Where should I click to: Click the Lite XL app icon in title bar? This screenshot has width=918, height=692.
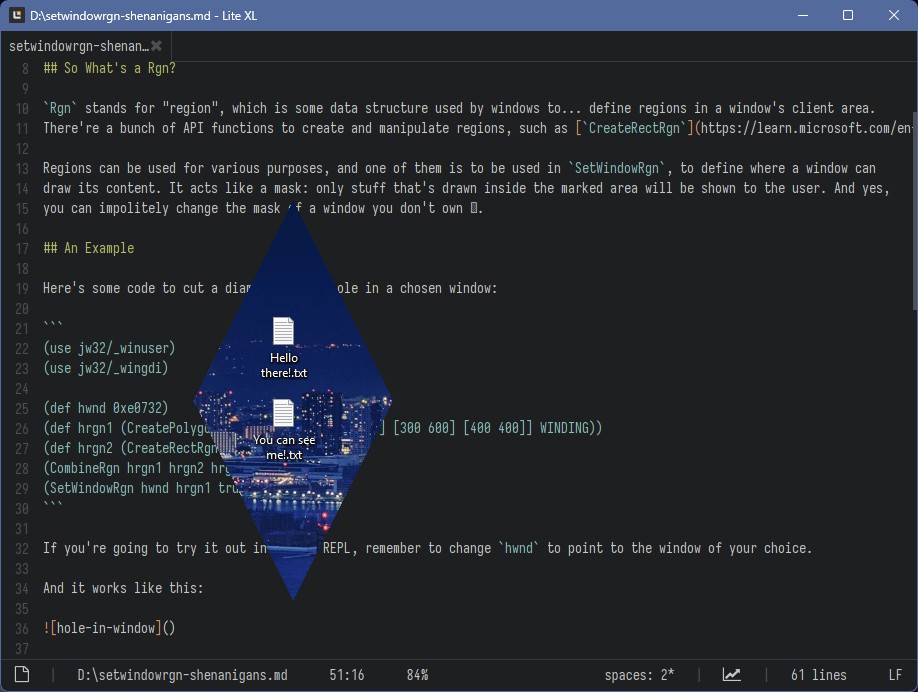pos(16,15)
